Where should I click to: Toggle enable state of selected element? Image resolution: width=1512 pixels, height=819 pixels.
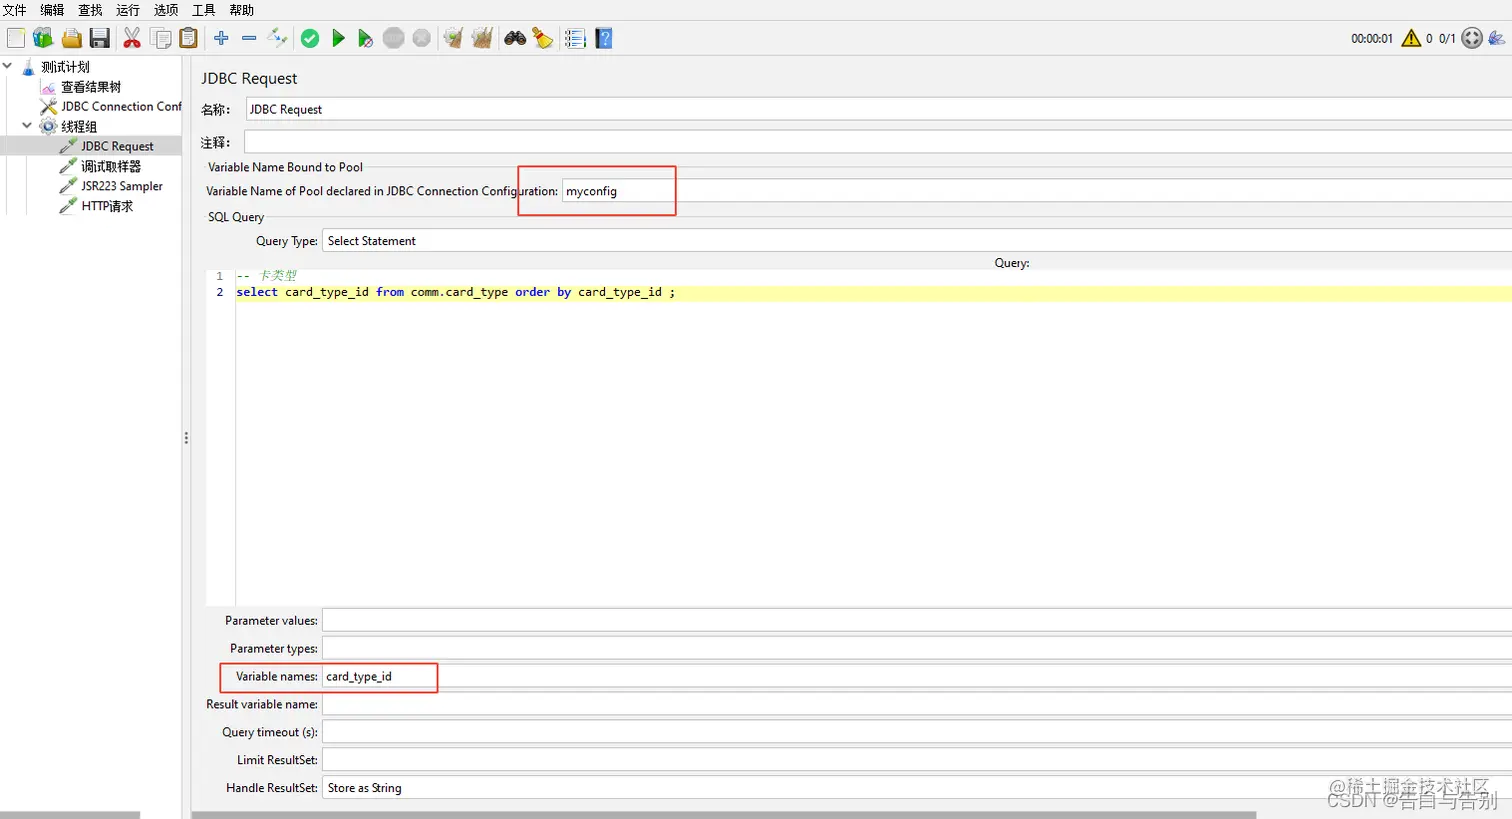pos(277,38)
